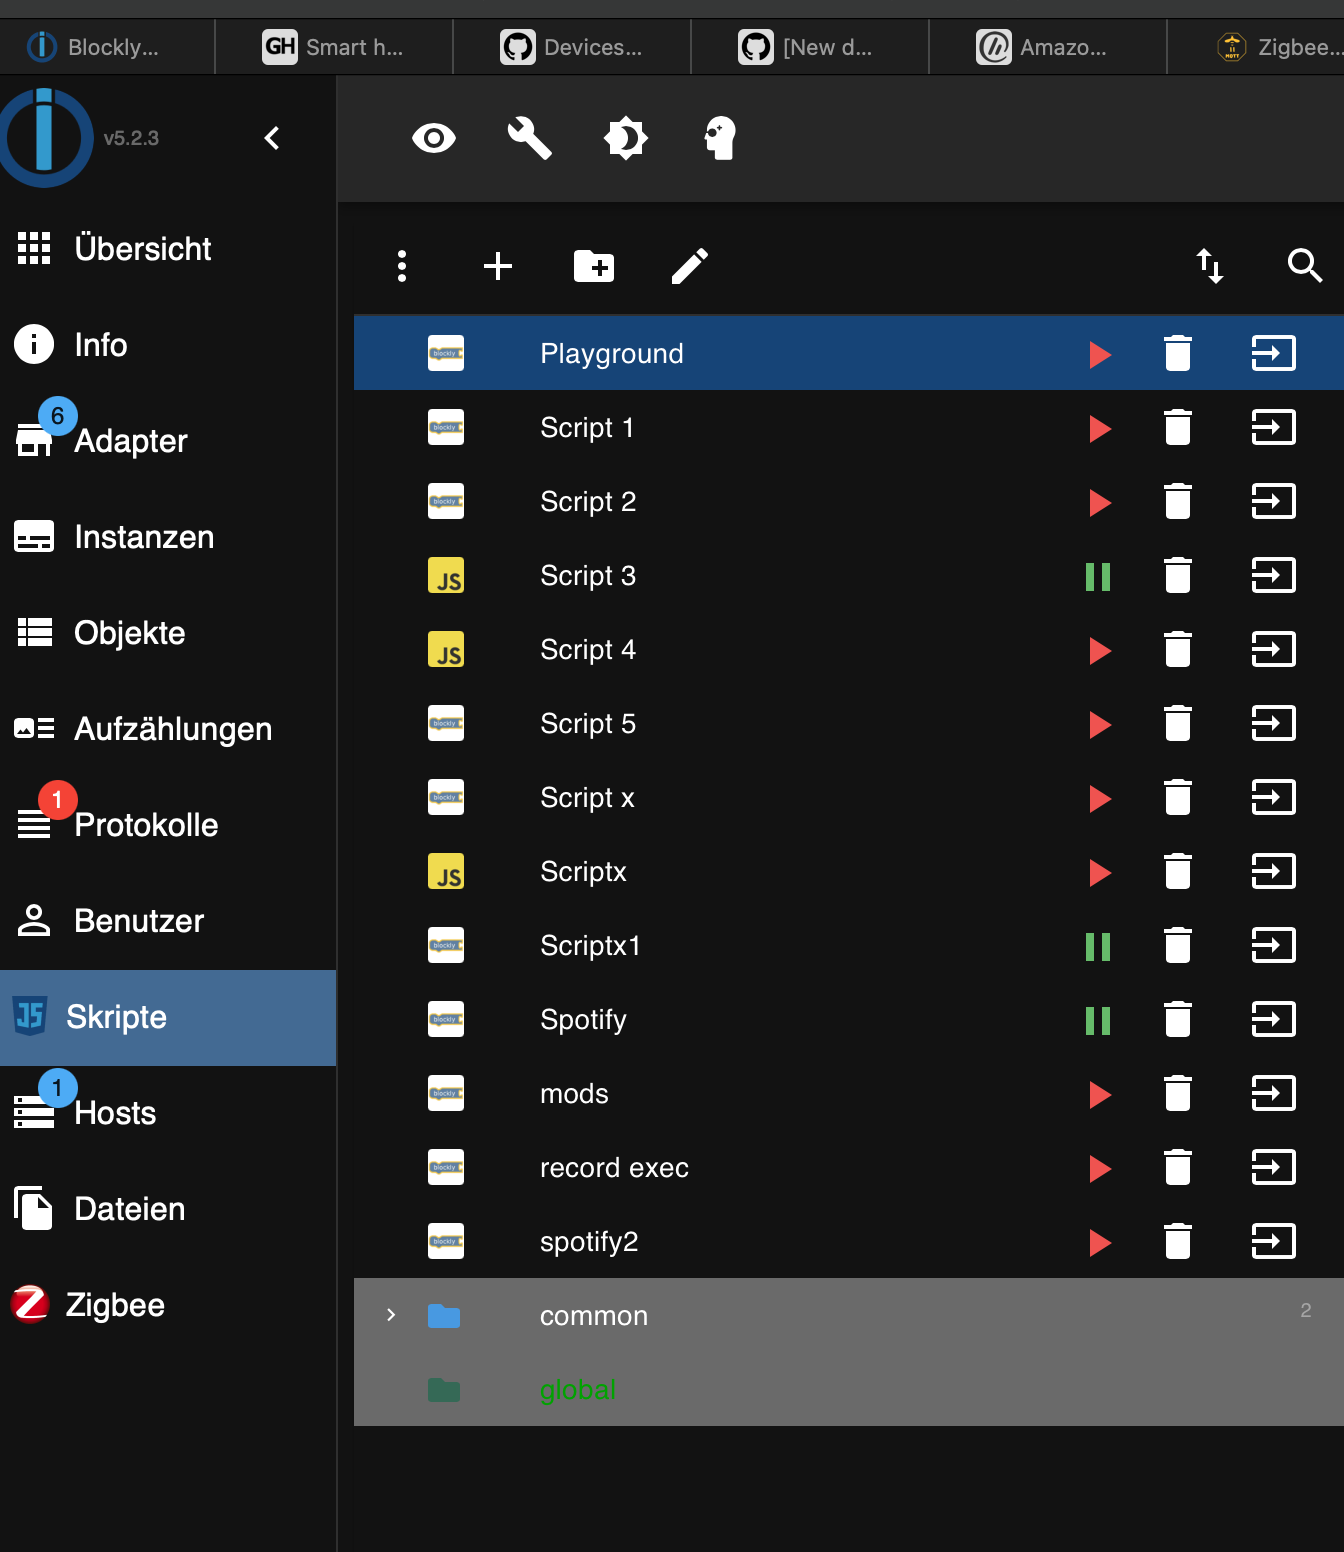The height and width of the screenshot is (1552, 1344).
Task: Delete the Script 5 entry
Action: tap(1178, 724)
